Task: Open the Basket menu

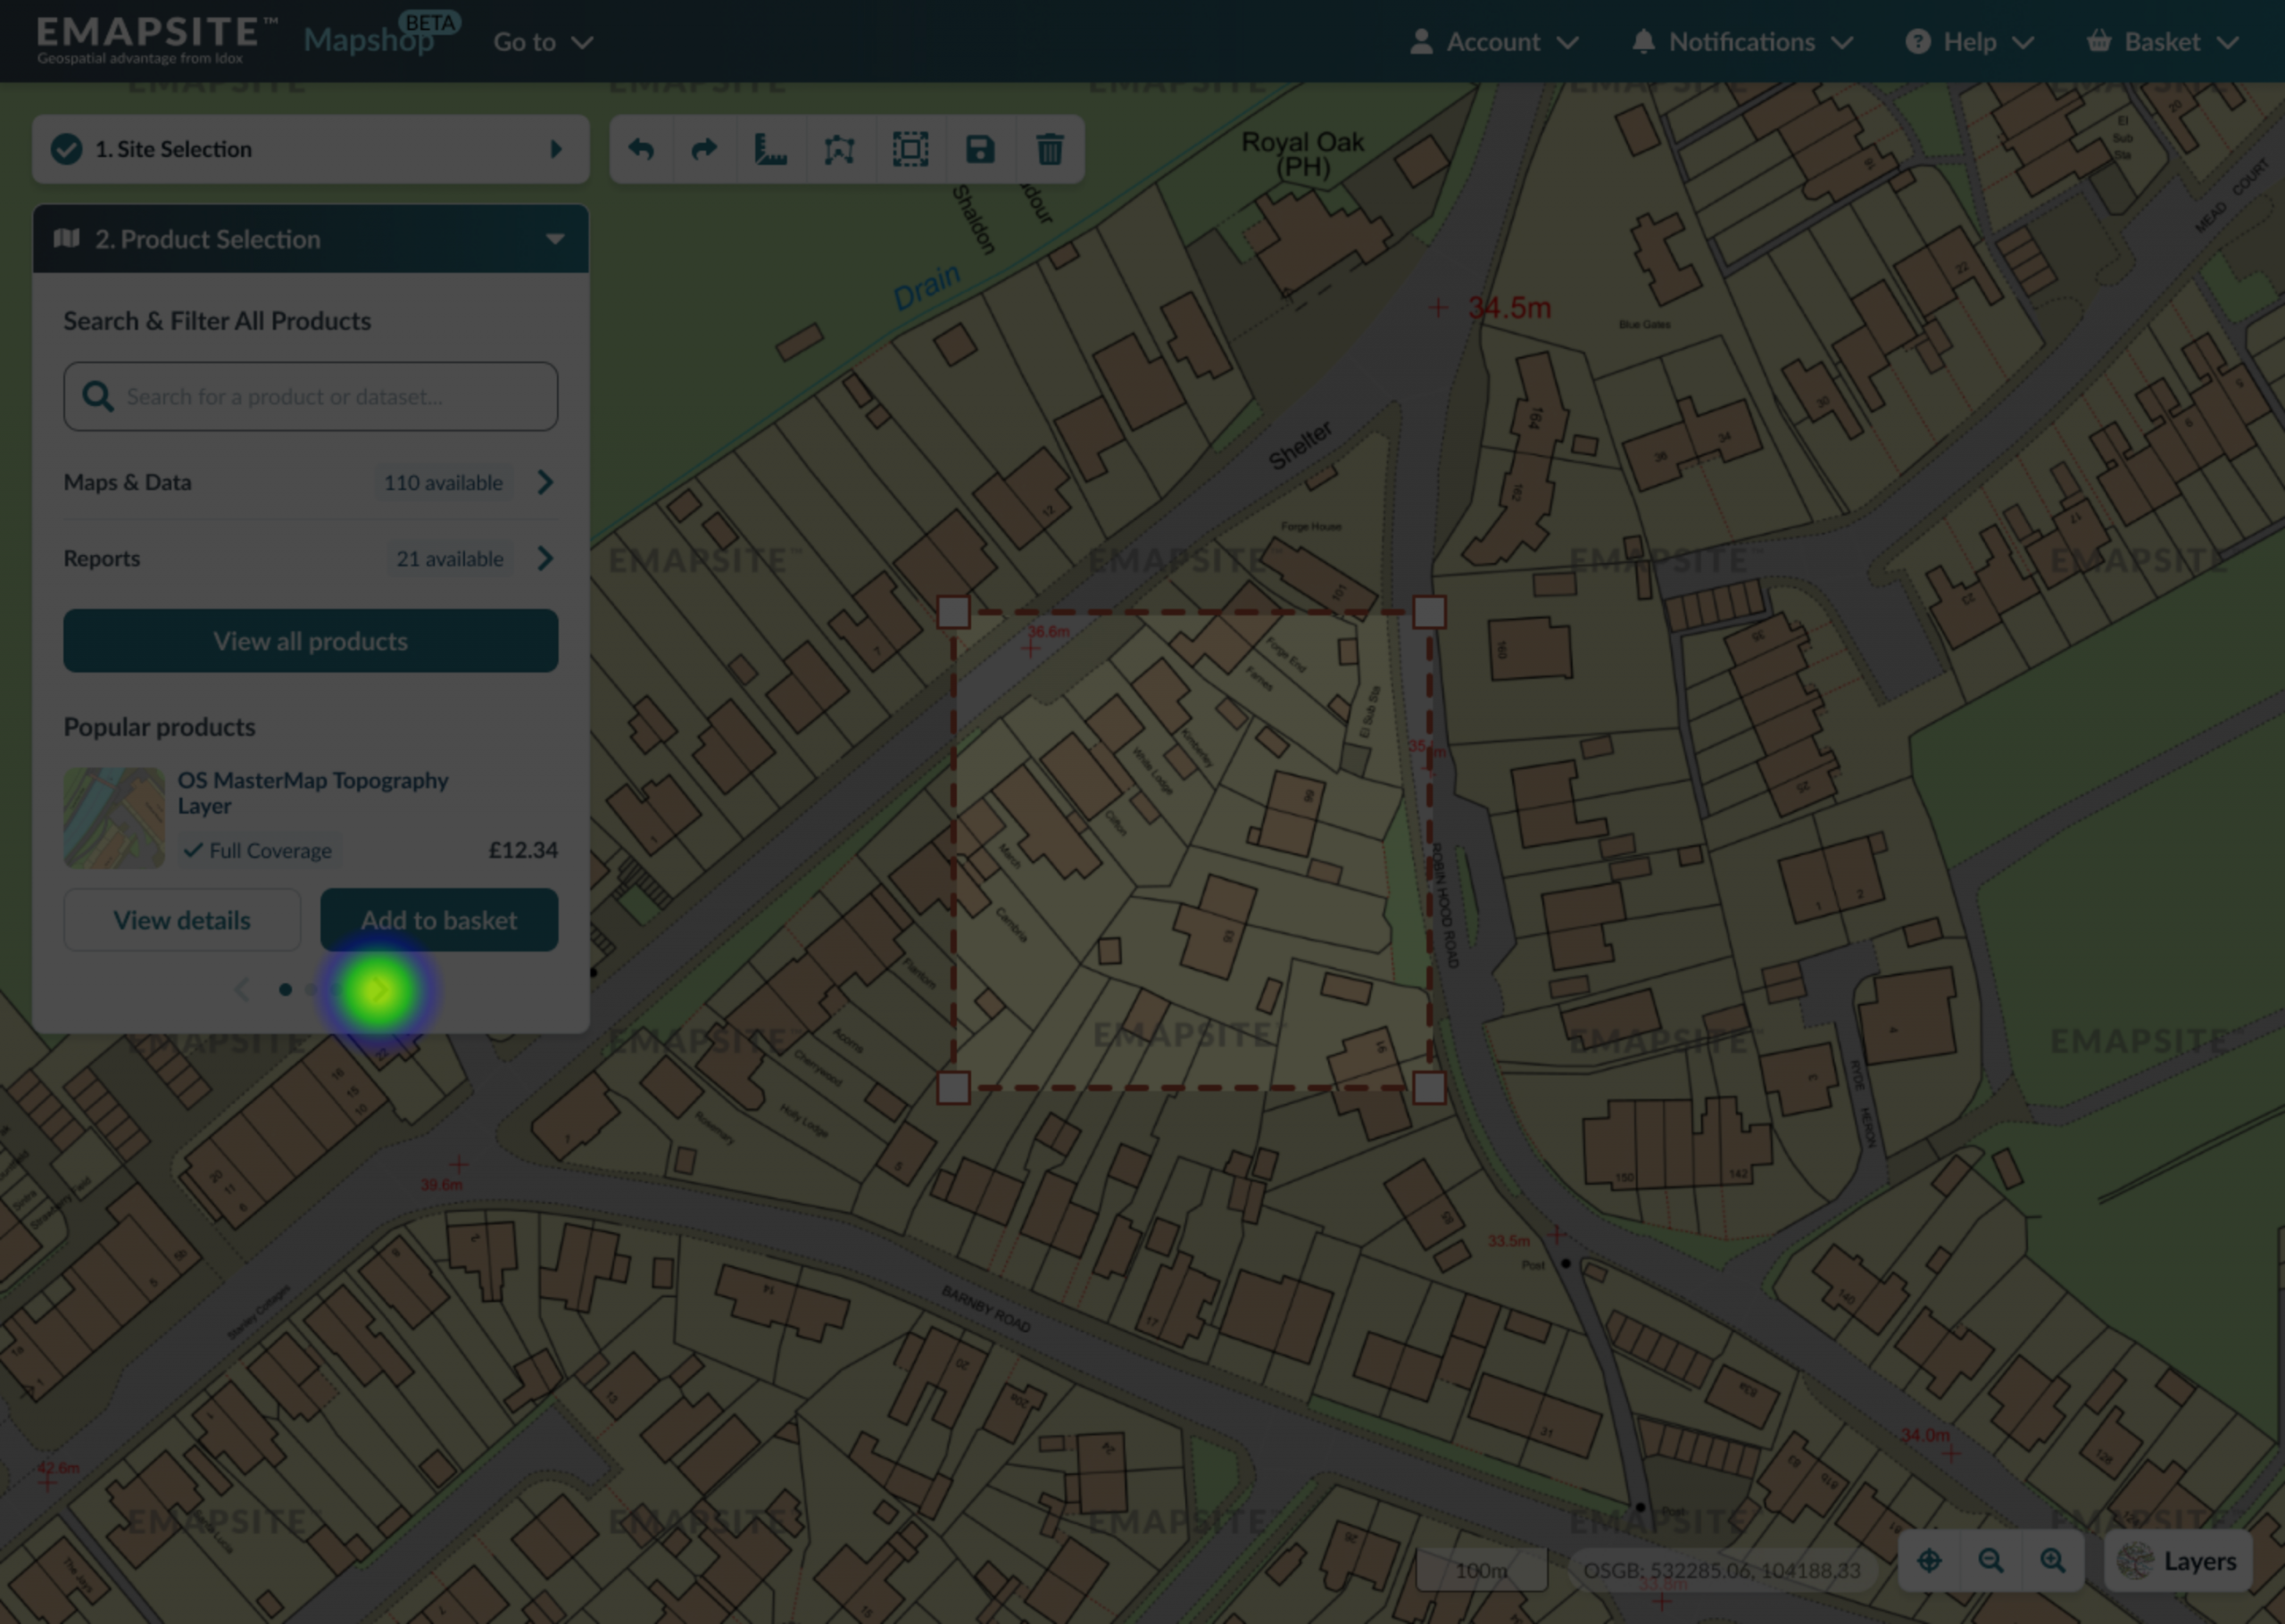Action: [x=2162, y=42]
